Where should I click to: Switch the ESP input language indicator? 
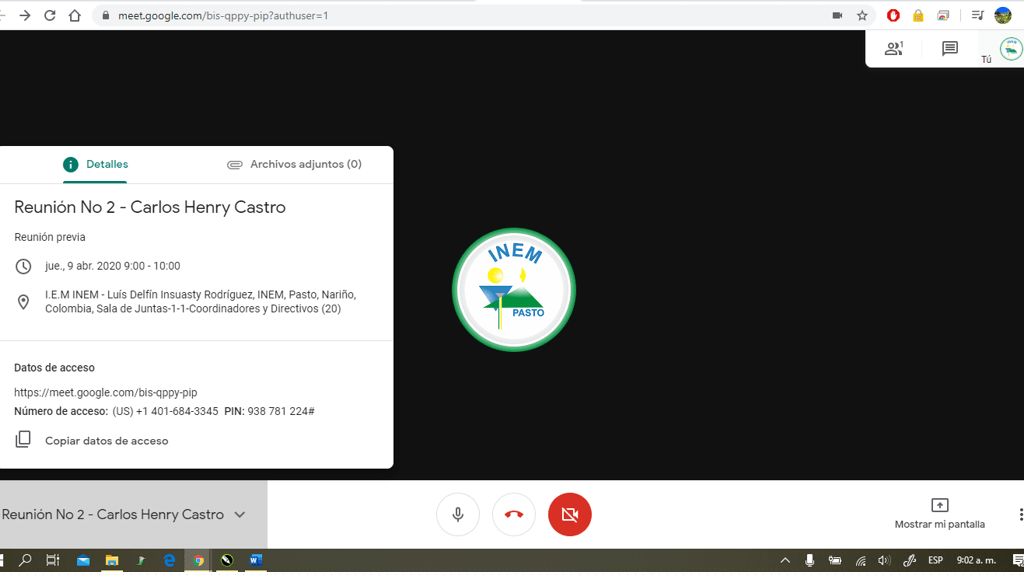(935, 560)
